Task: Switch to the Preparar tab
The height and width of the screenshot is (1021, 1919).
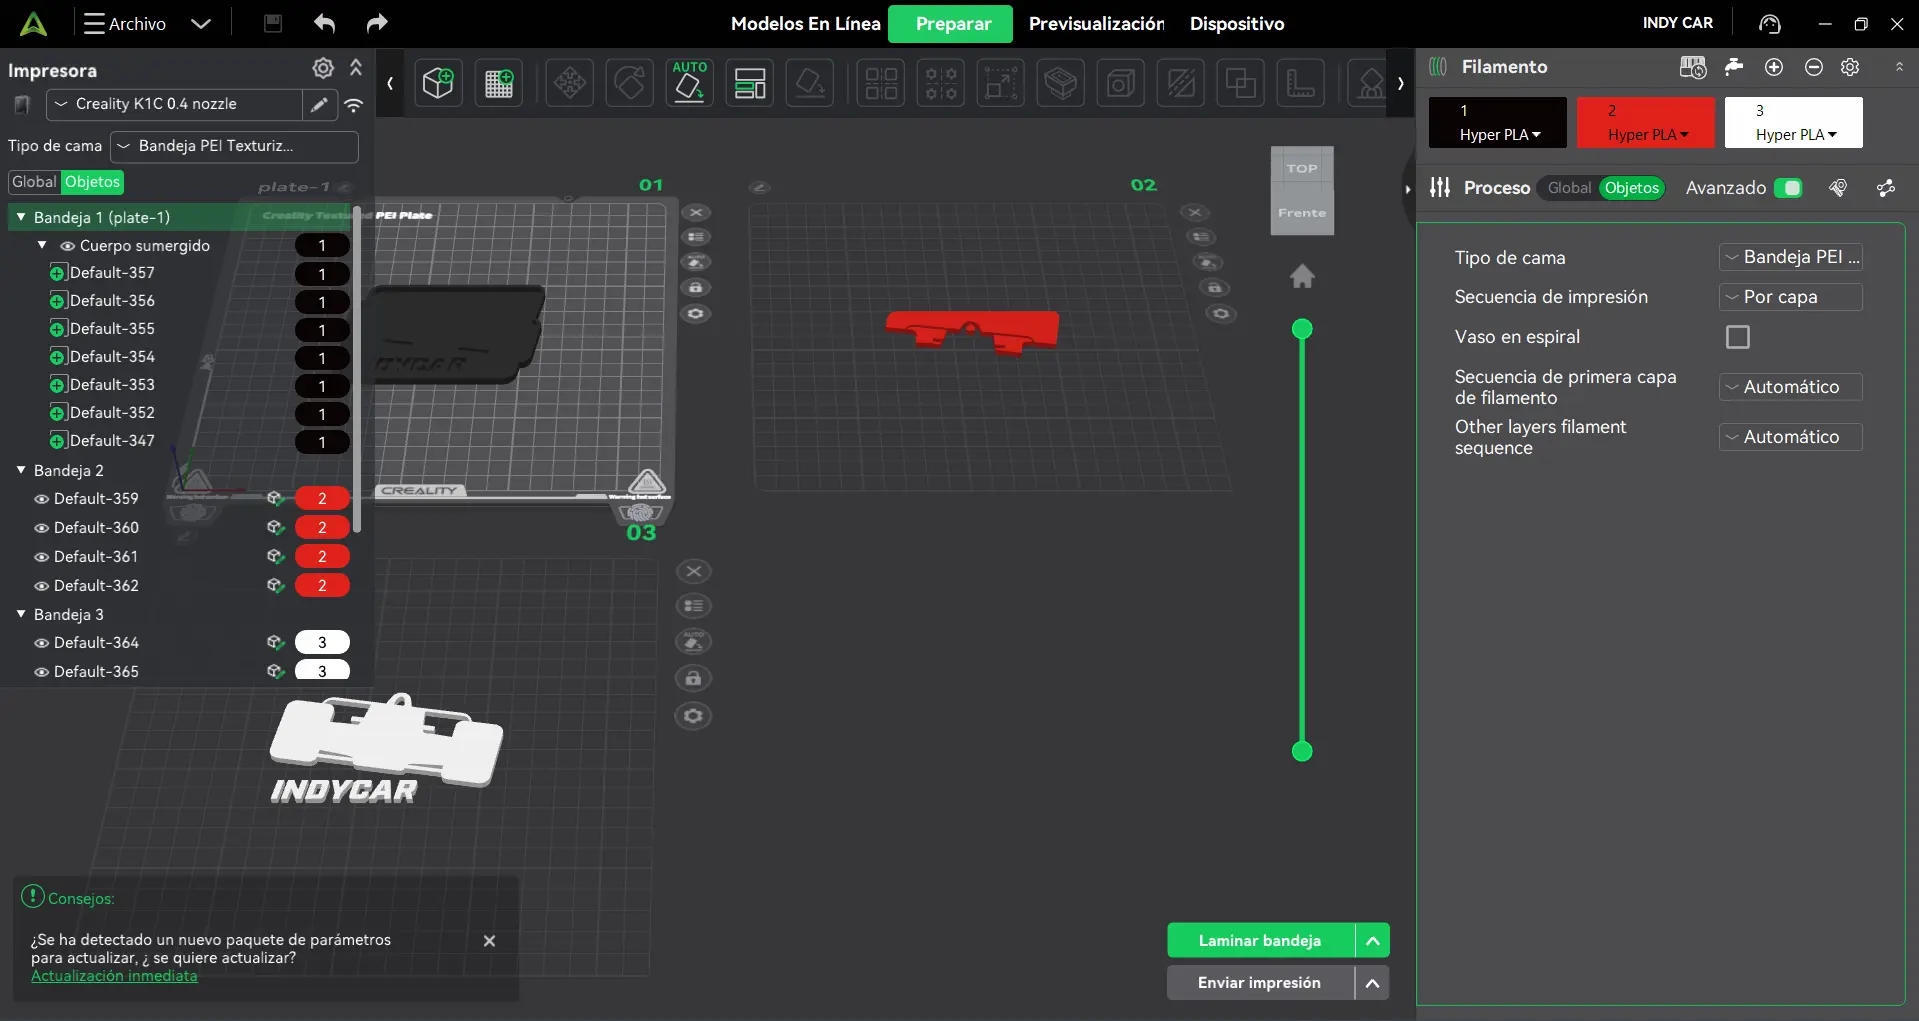Action: [951, 24]
